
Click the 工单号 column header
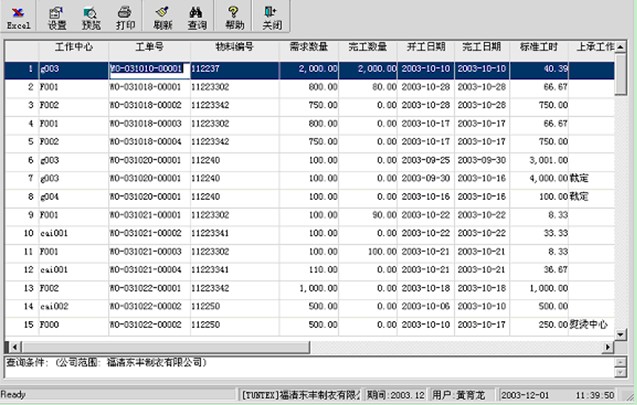[x=147, y=47]
